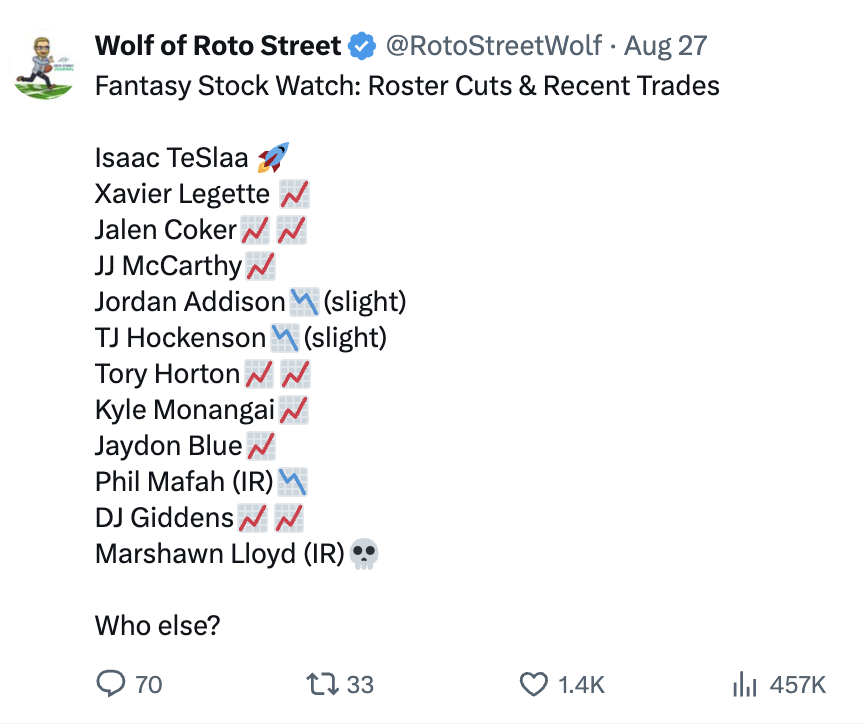Click the rocket emoji after Isaac TeSlaa
The image size is (864, 726).
point(273,158)
